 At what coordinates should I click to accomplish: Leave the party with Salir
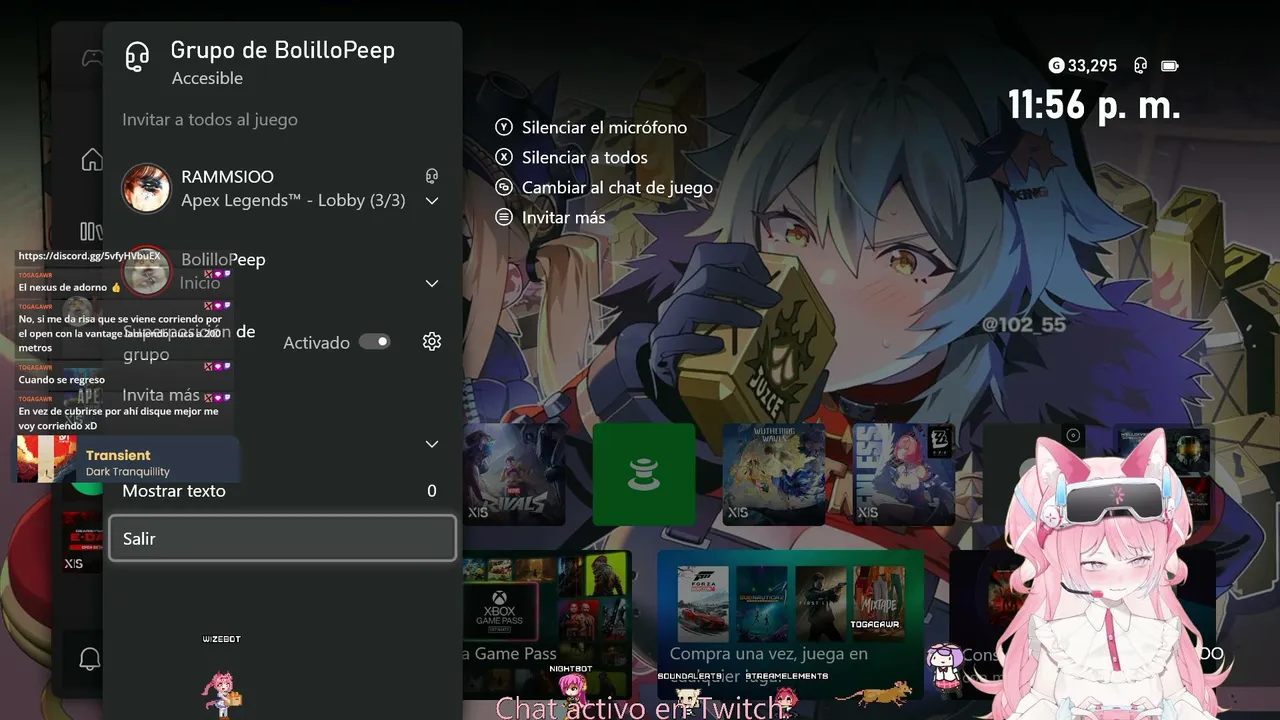click(282, 539)
